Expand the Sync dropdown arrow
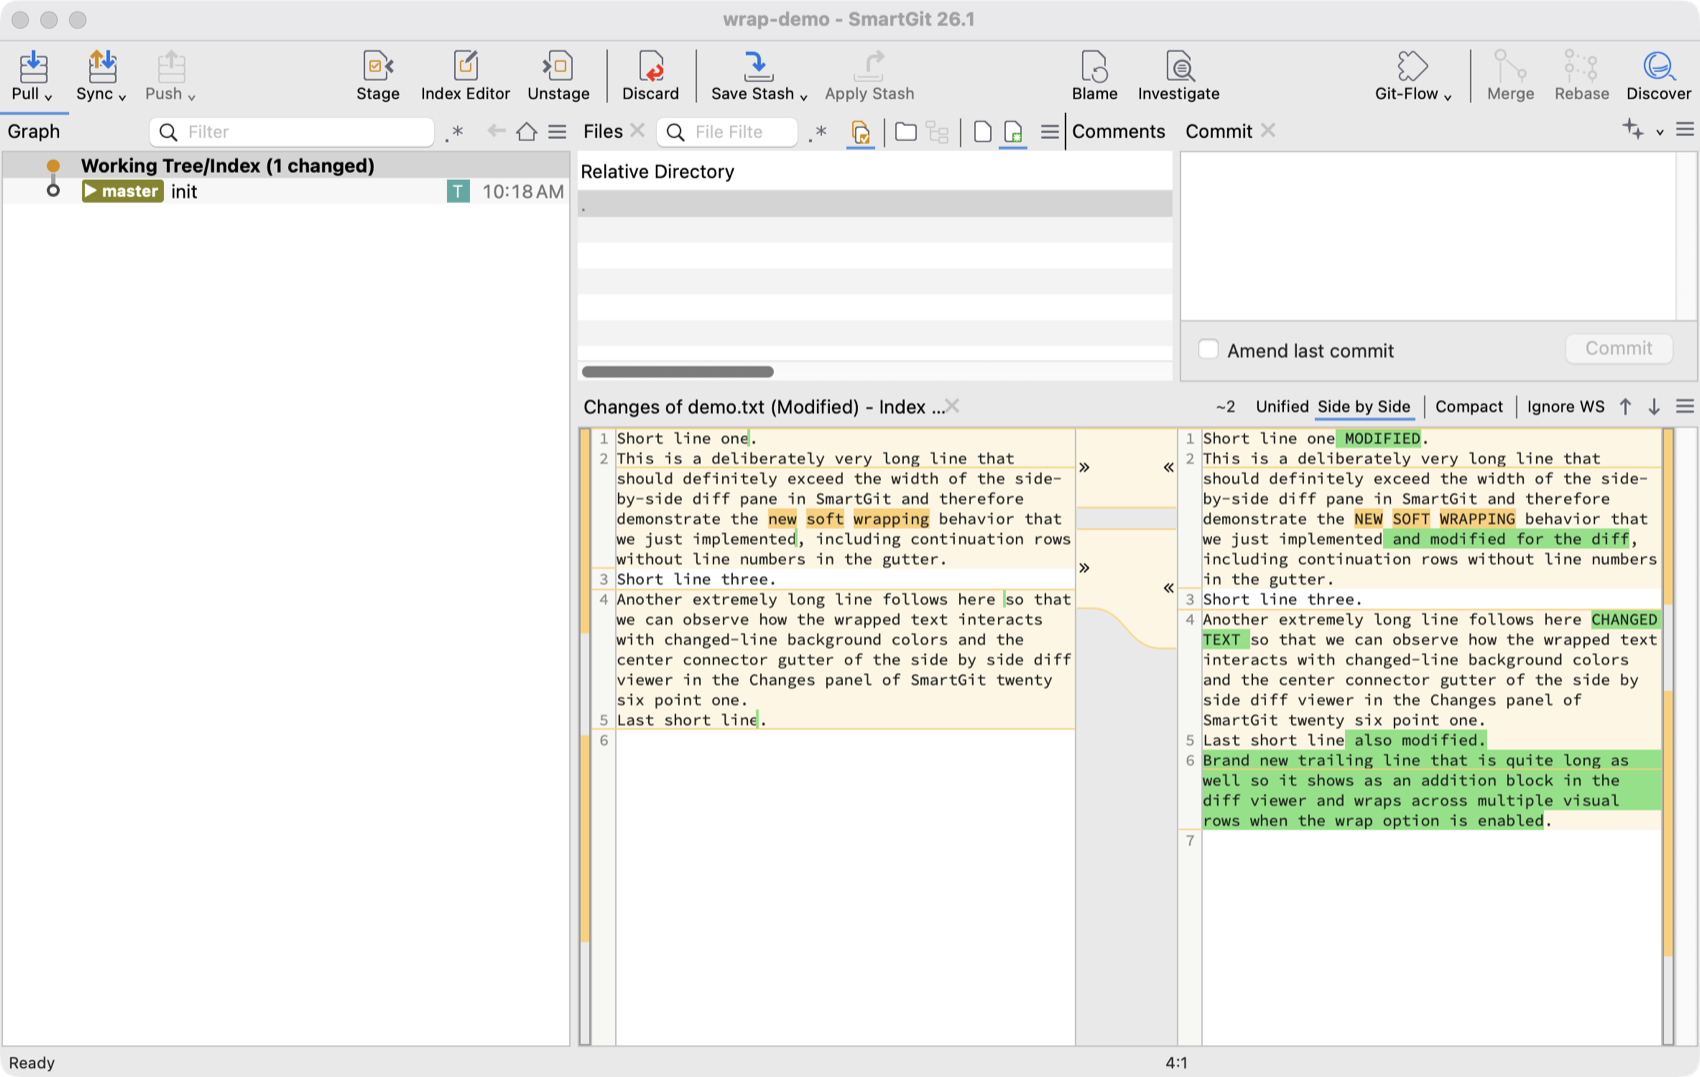This screenshot has width=1700, height=1077. coord(122,96)
